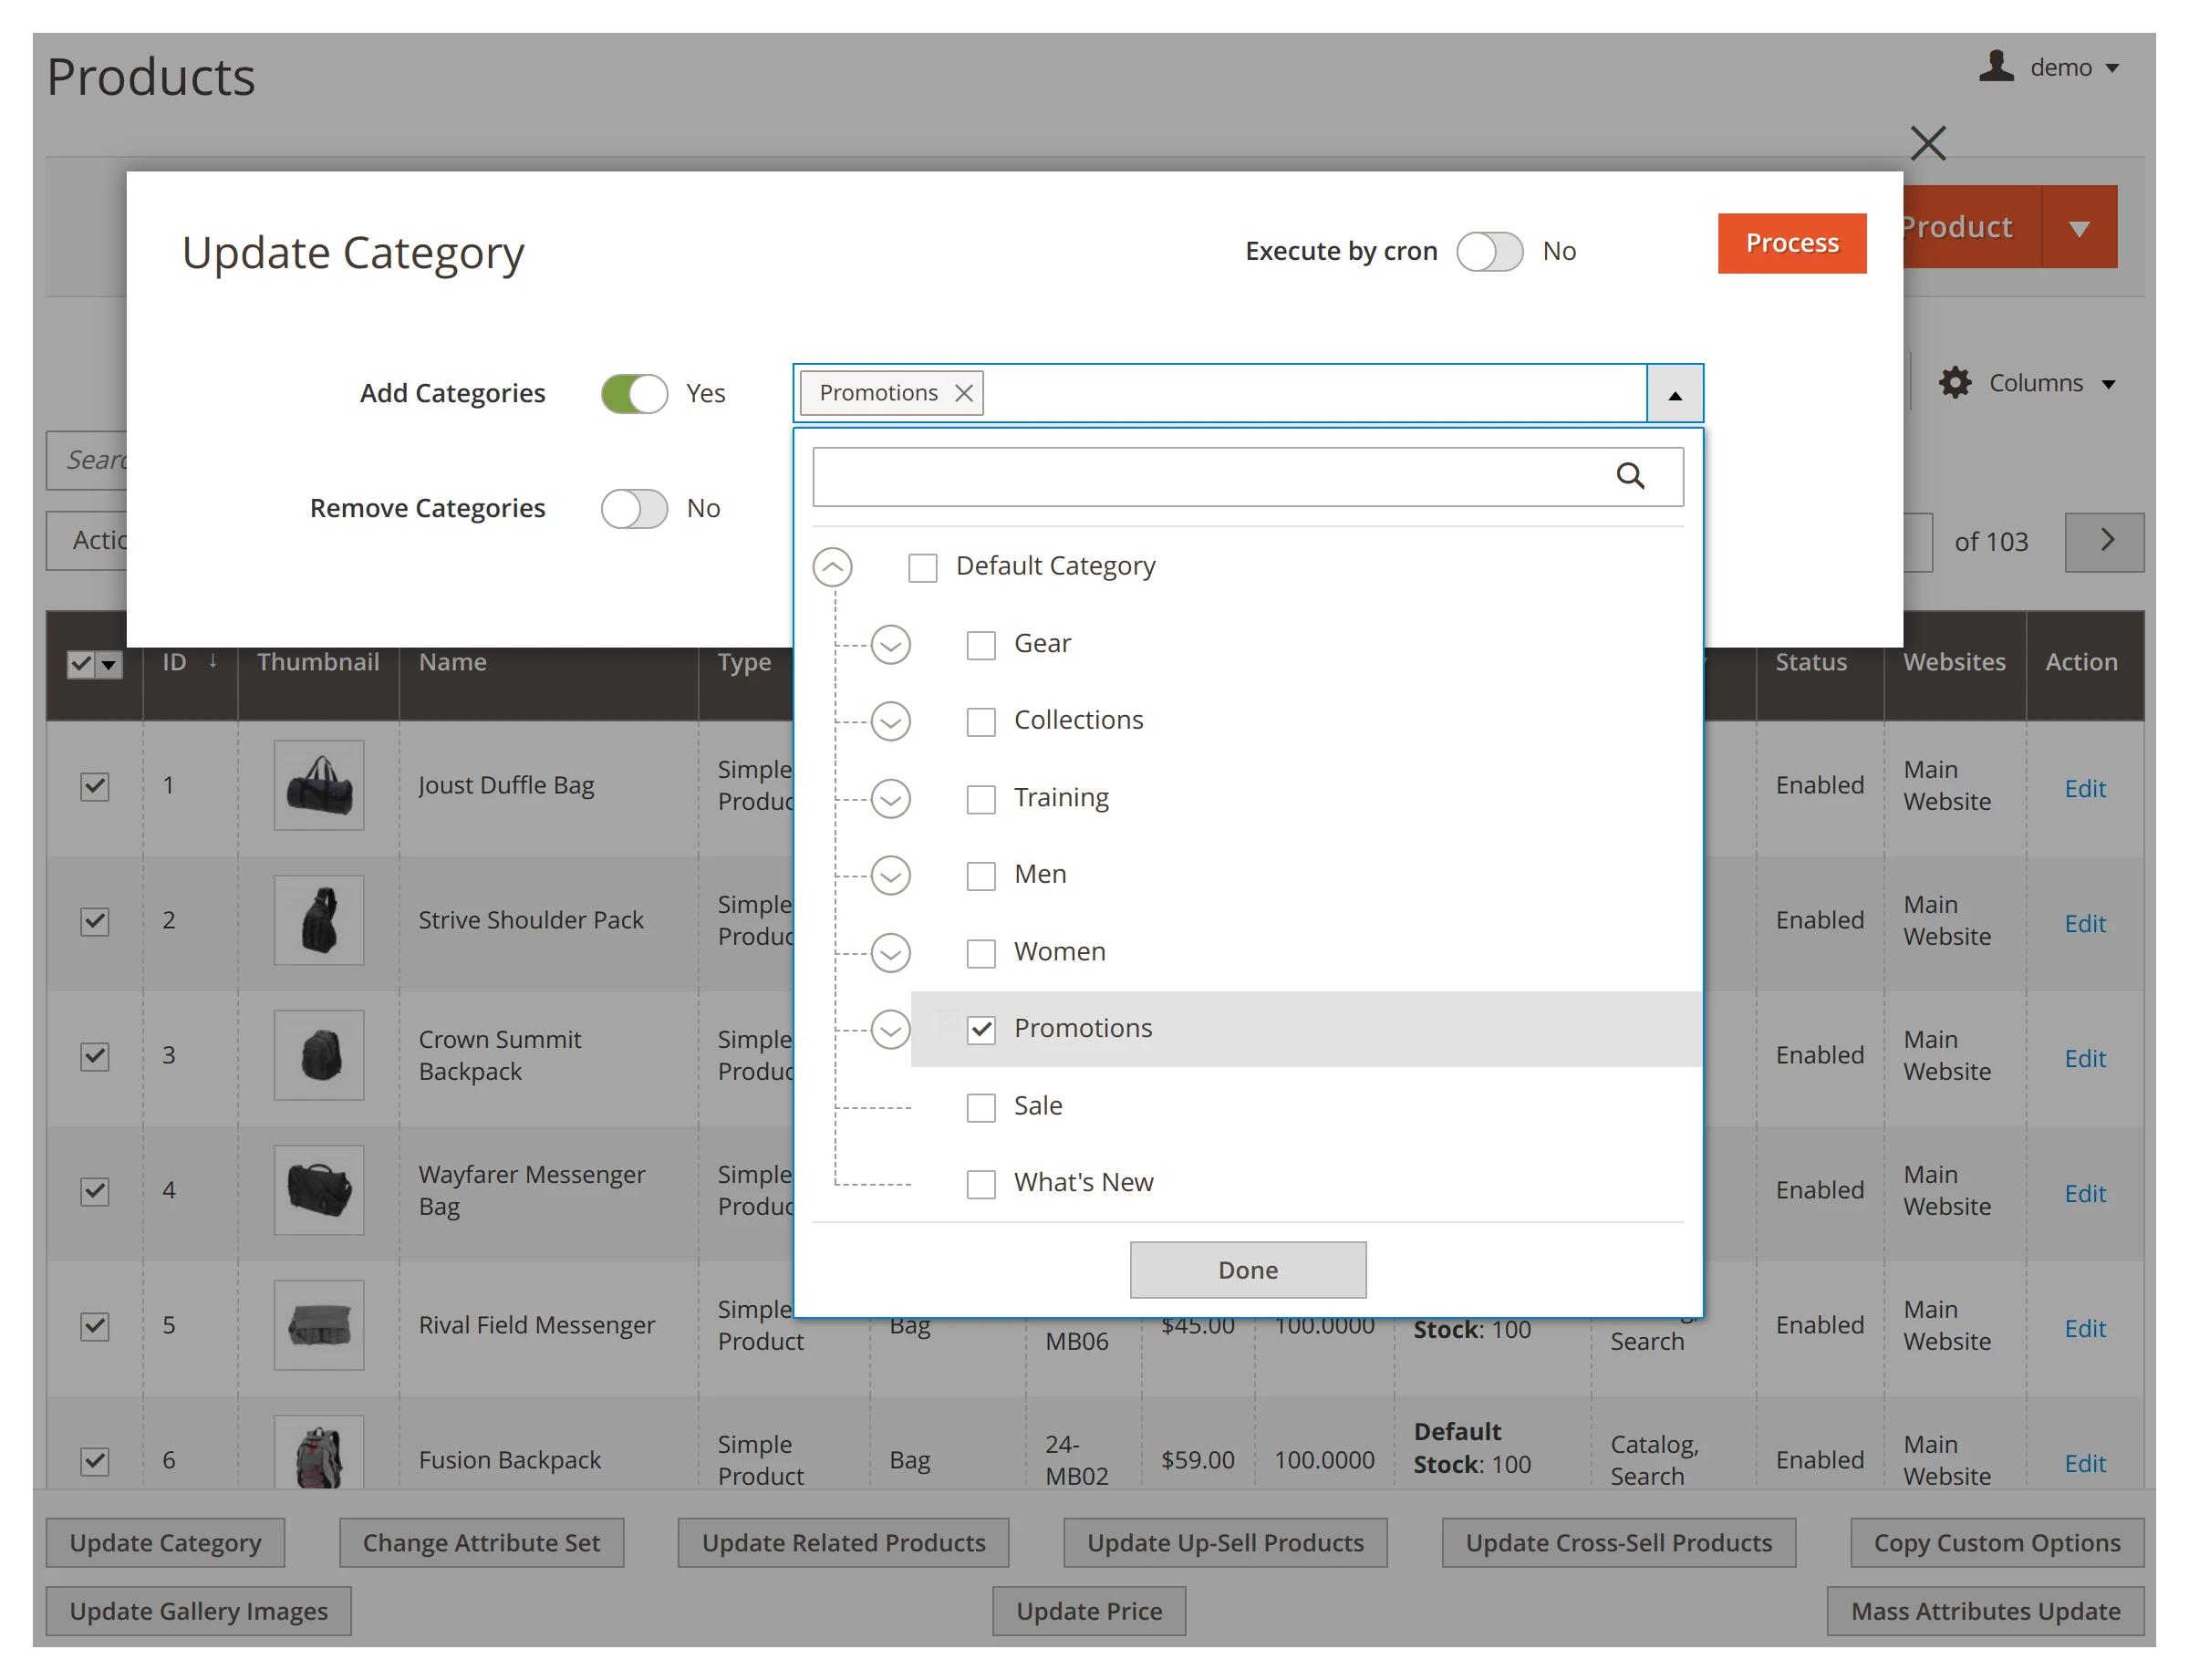
Task: Collapse the Default Category tree node
Action: [x=832, y=567]
